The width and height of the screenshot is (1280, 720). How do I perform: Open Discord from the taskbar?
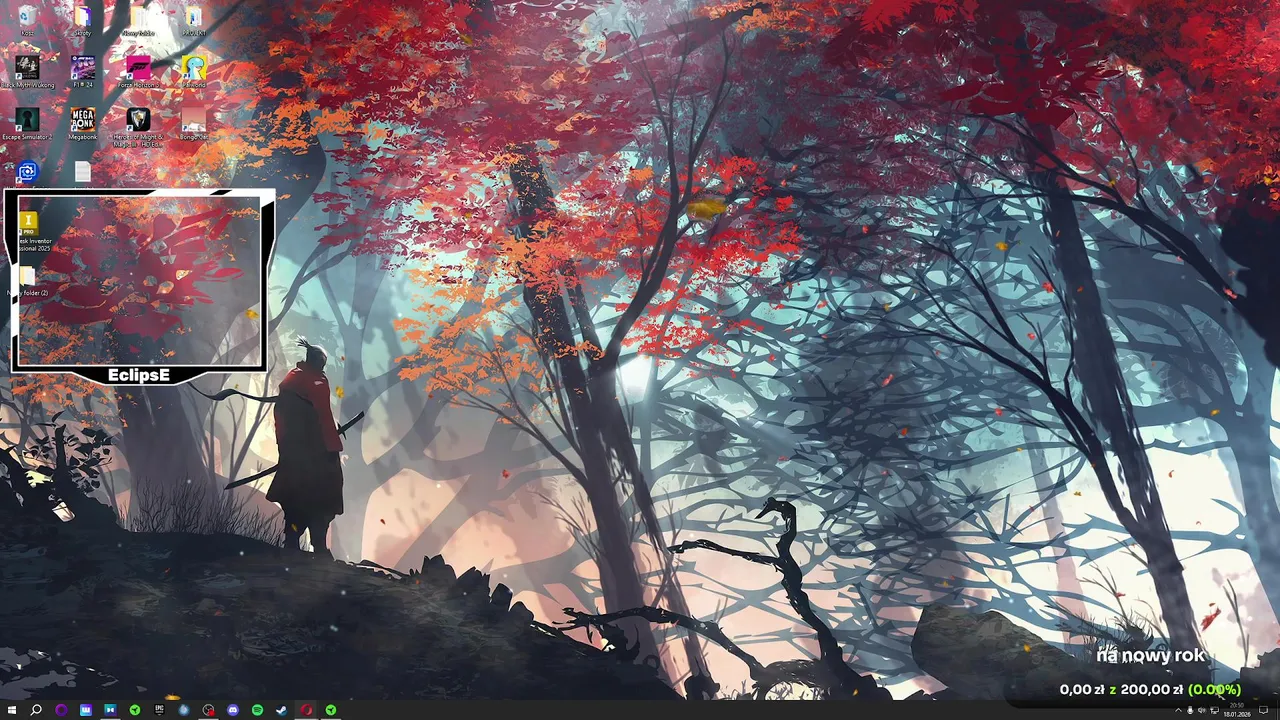tap(233, 710)
